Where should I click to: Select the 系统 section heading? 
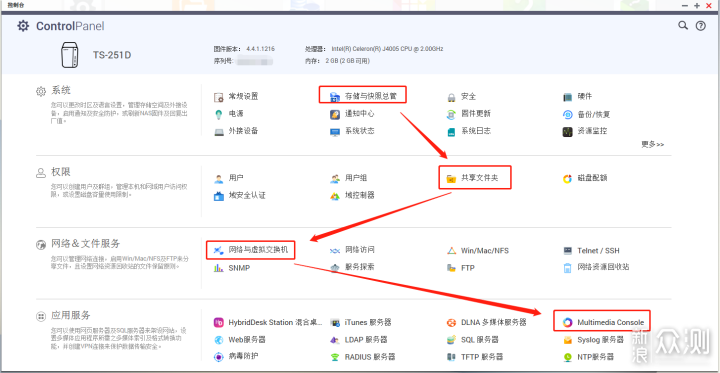[x=61, y=90]
